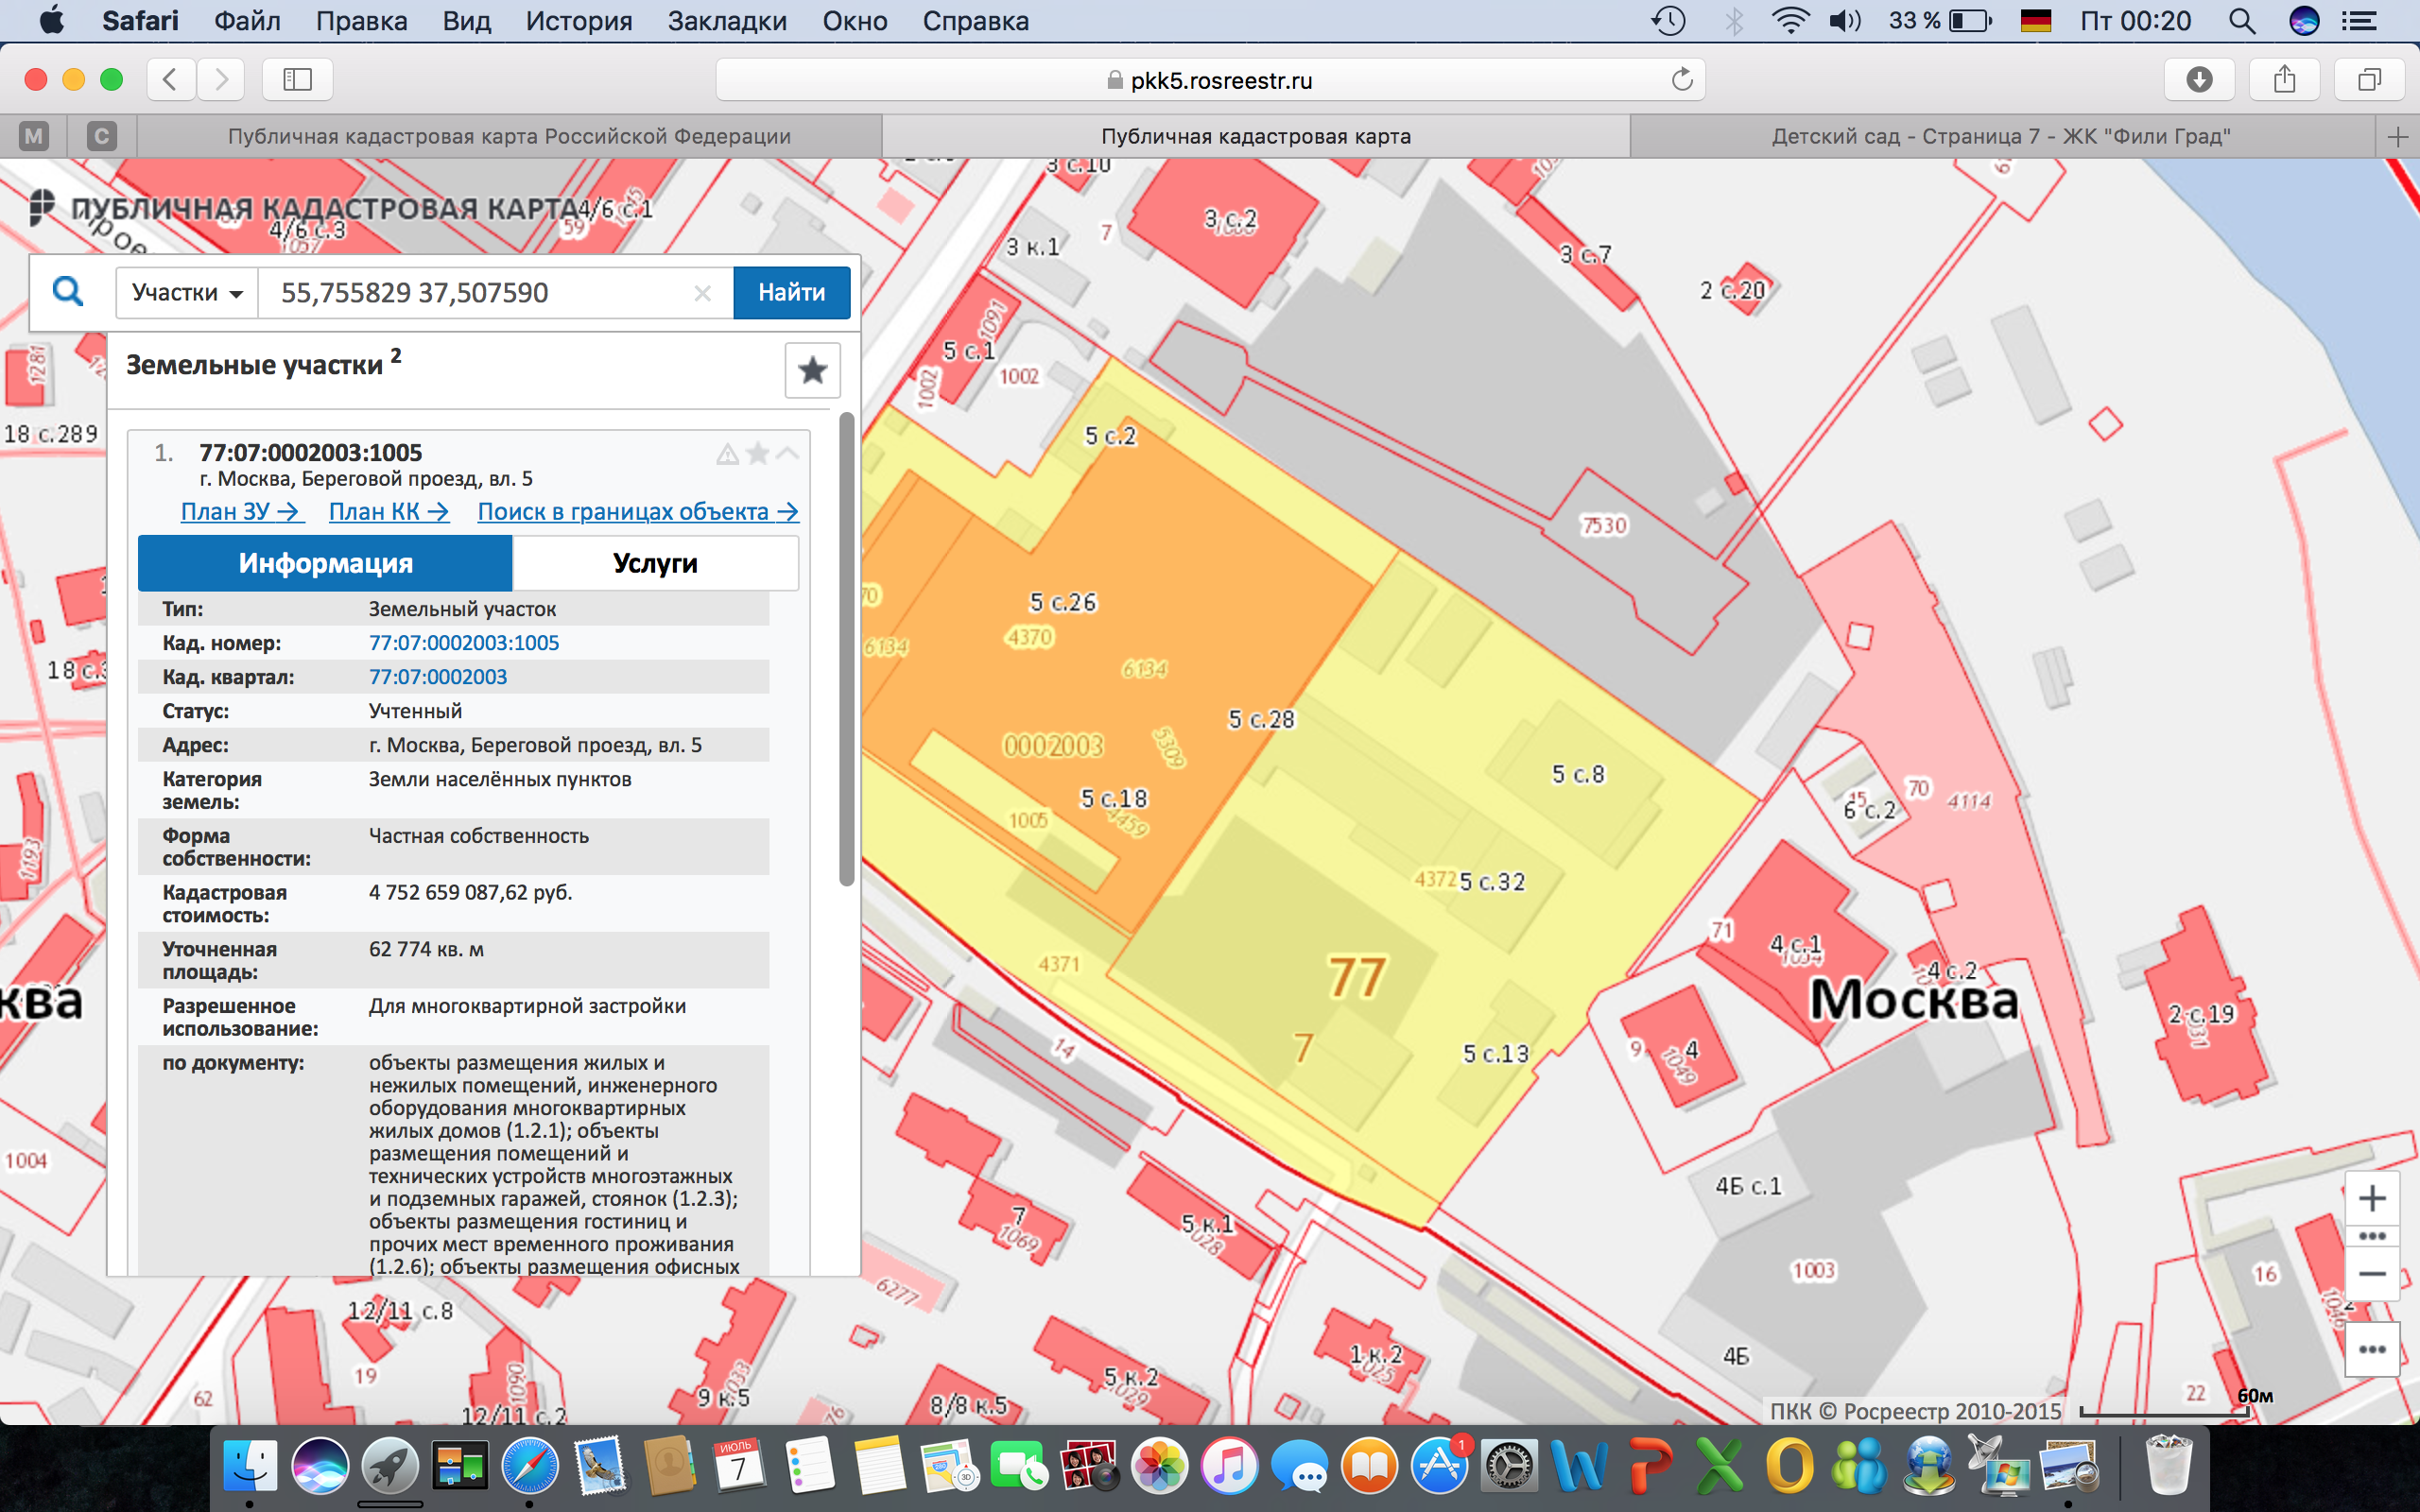
Task: Open Safari downloads button
Action: (x=2199, y=79)
